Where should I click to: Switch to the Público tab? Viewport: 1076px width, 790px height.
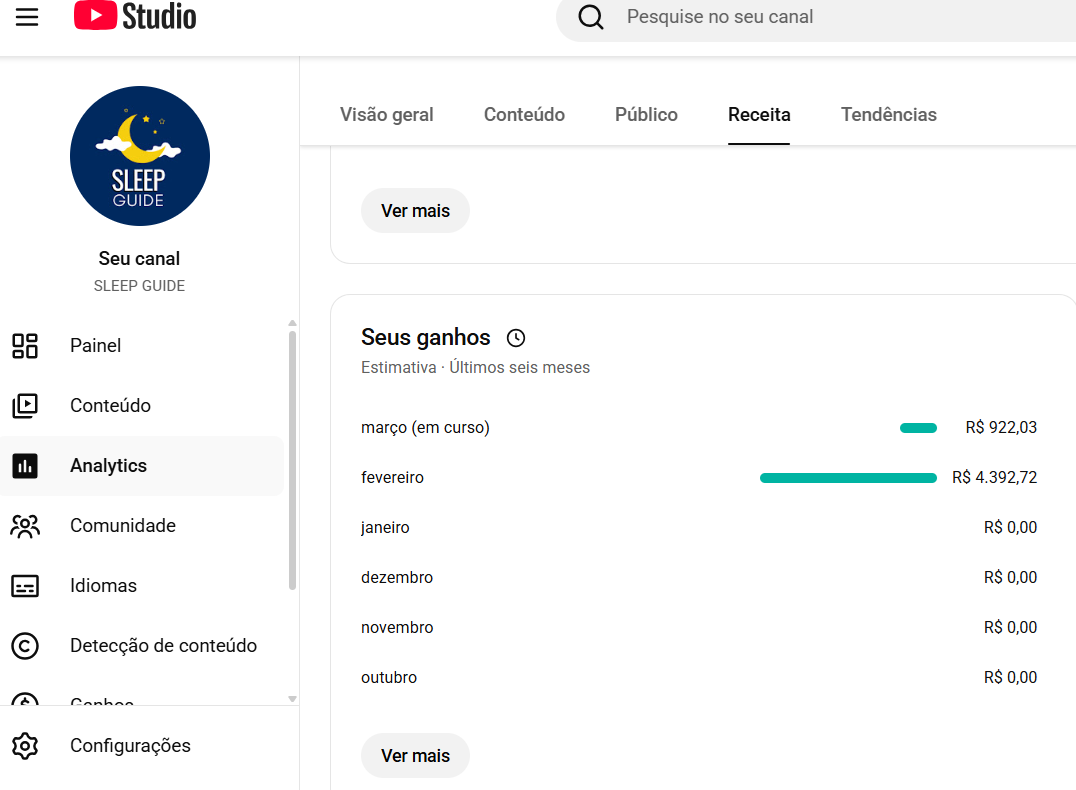646,115
